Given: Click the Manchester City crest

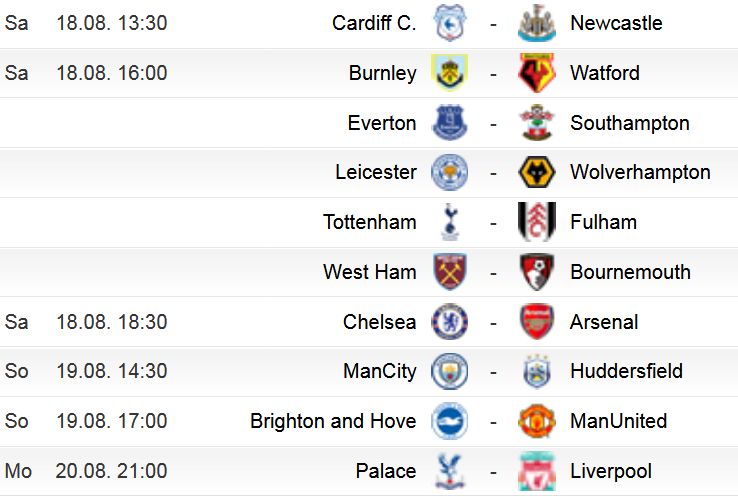Looking at the screenshot, I should pyautogui.click(x=449, y=371).
